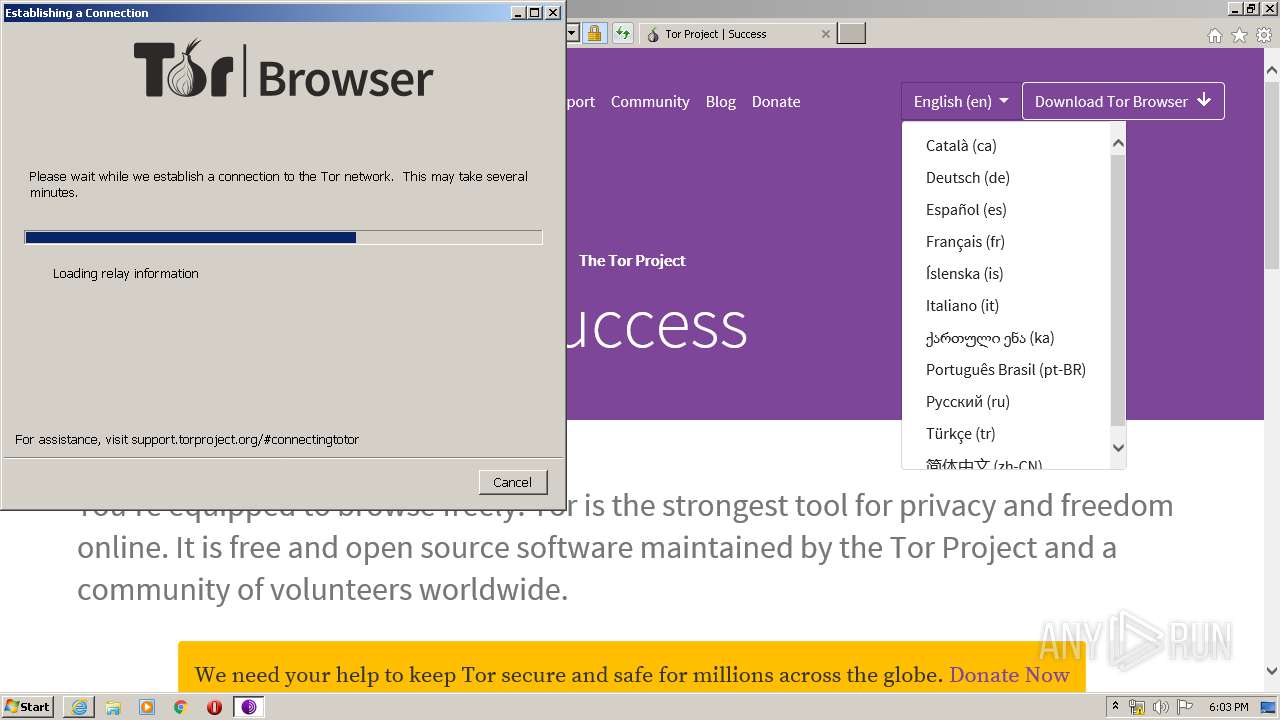
Task: Minimize the Establishing a Connection dialog
Action: click(x=518, y=13)
